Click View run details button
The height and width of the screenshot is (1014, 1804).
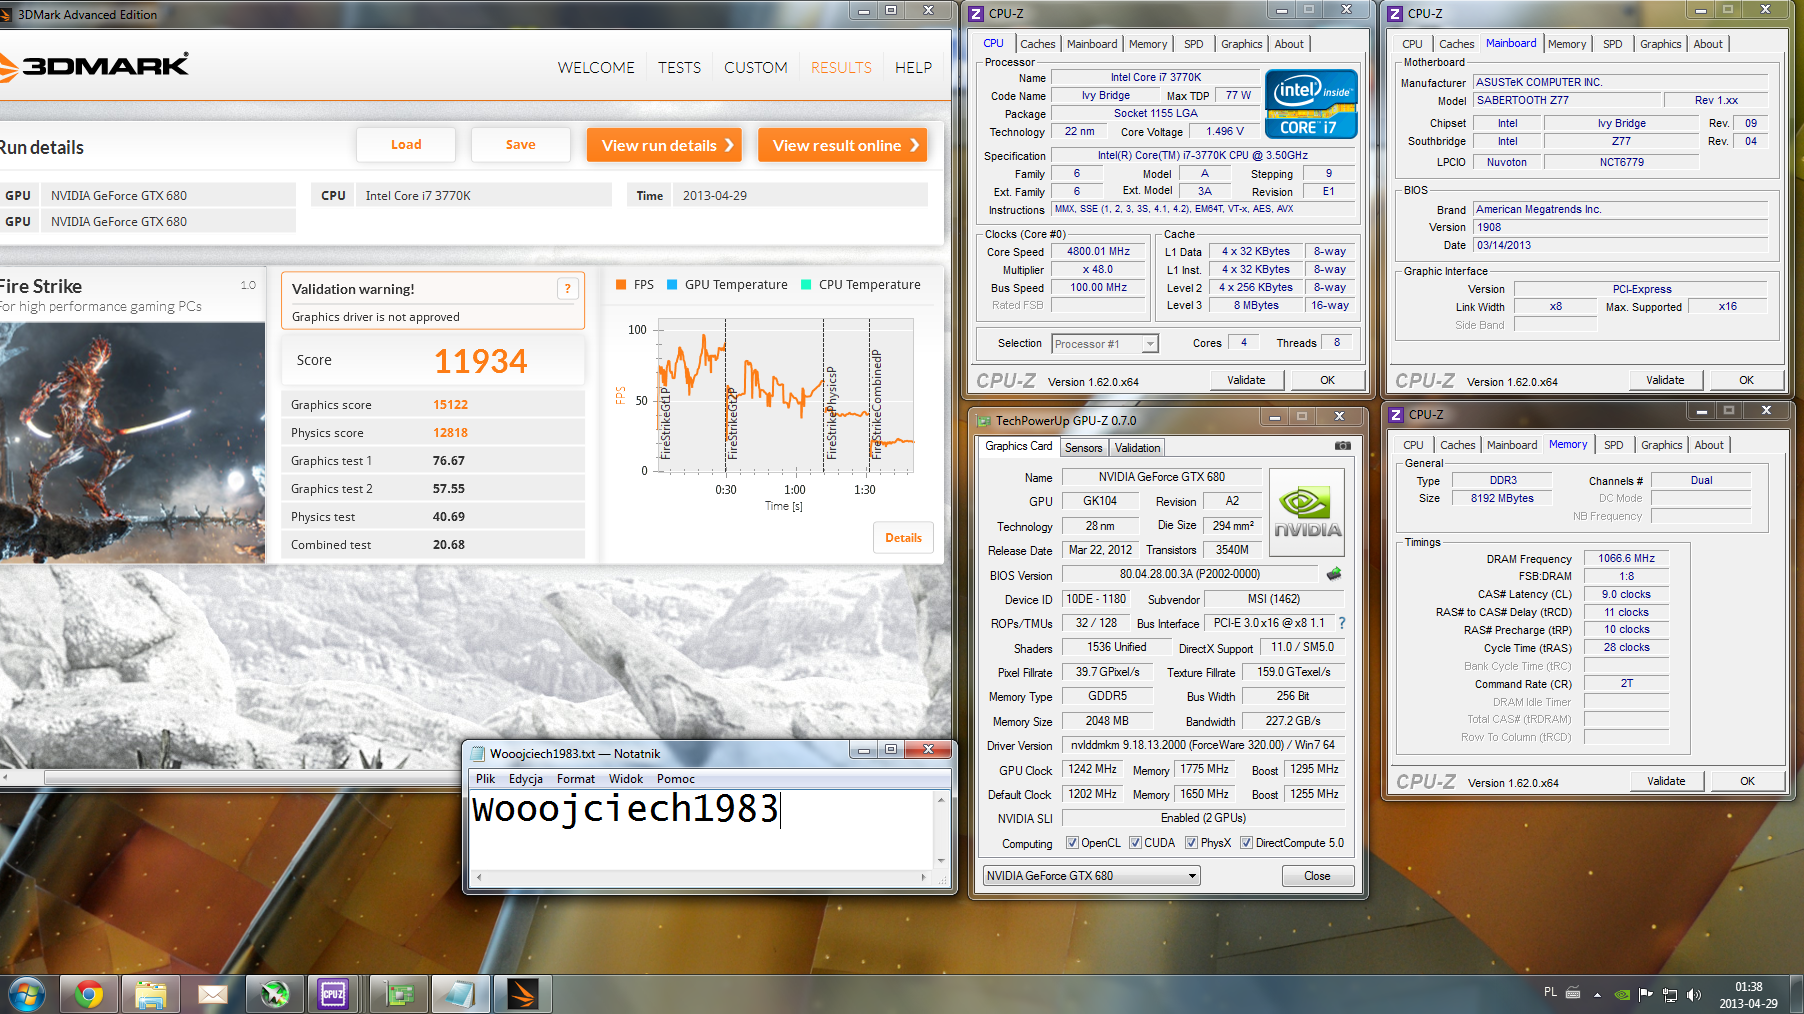click(x=665, y=145)
